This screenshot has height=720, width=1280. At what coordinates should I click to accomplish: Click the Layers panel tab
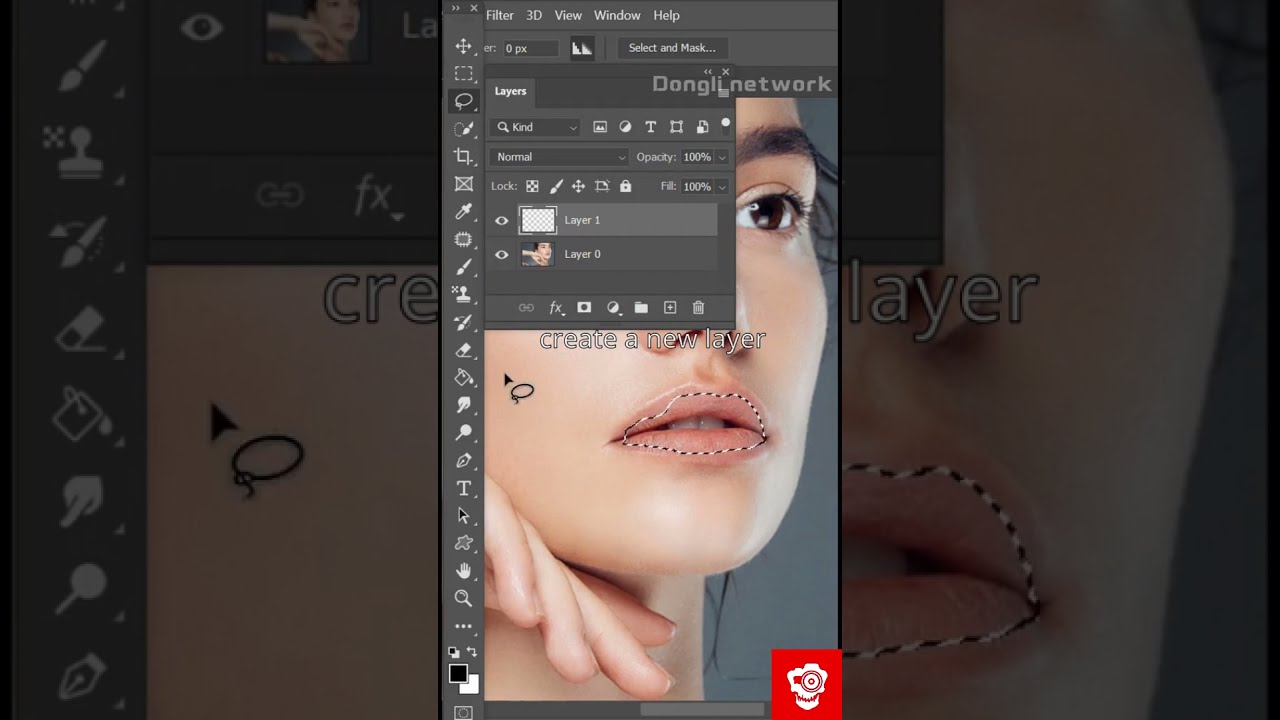point(510,91)
